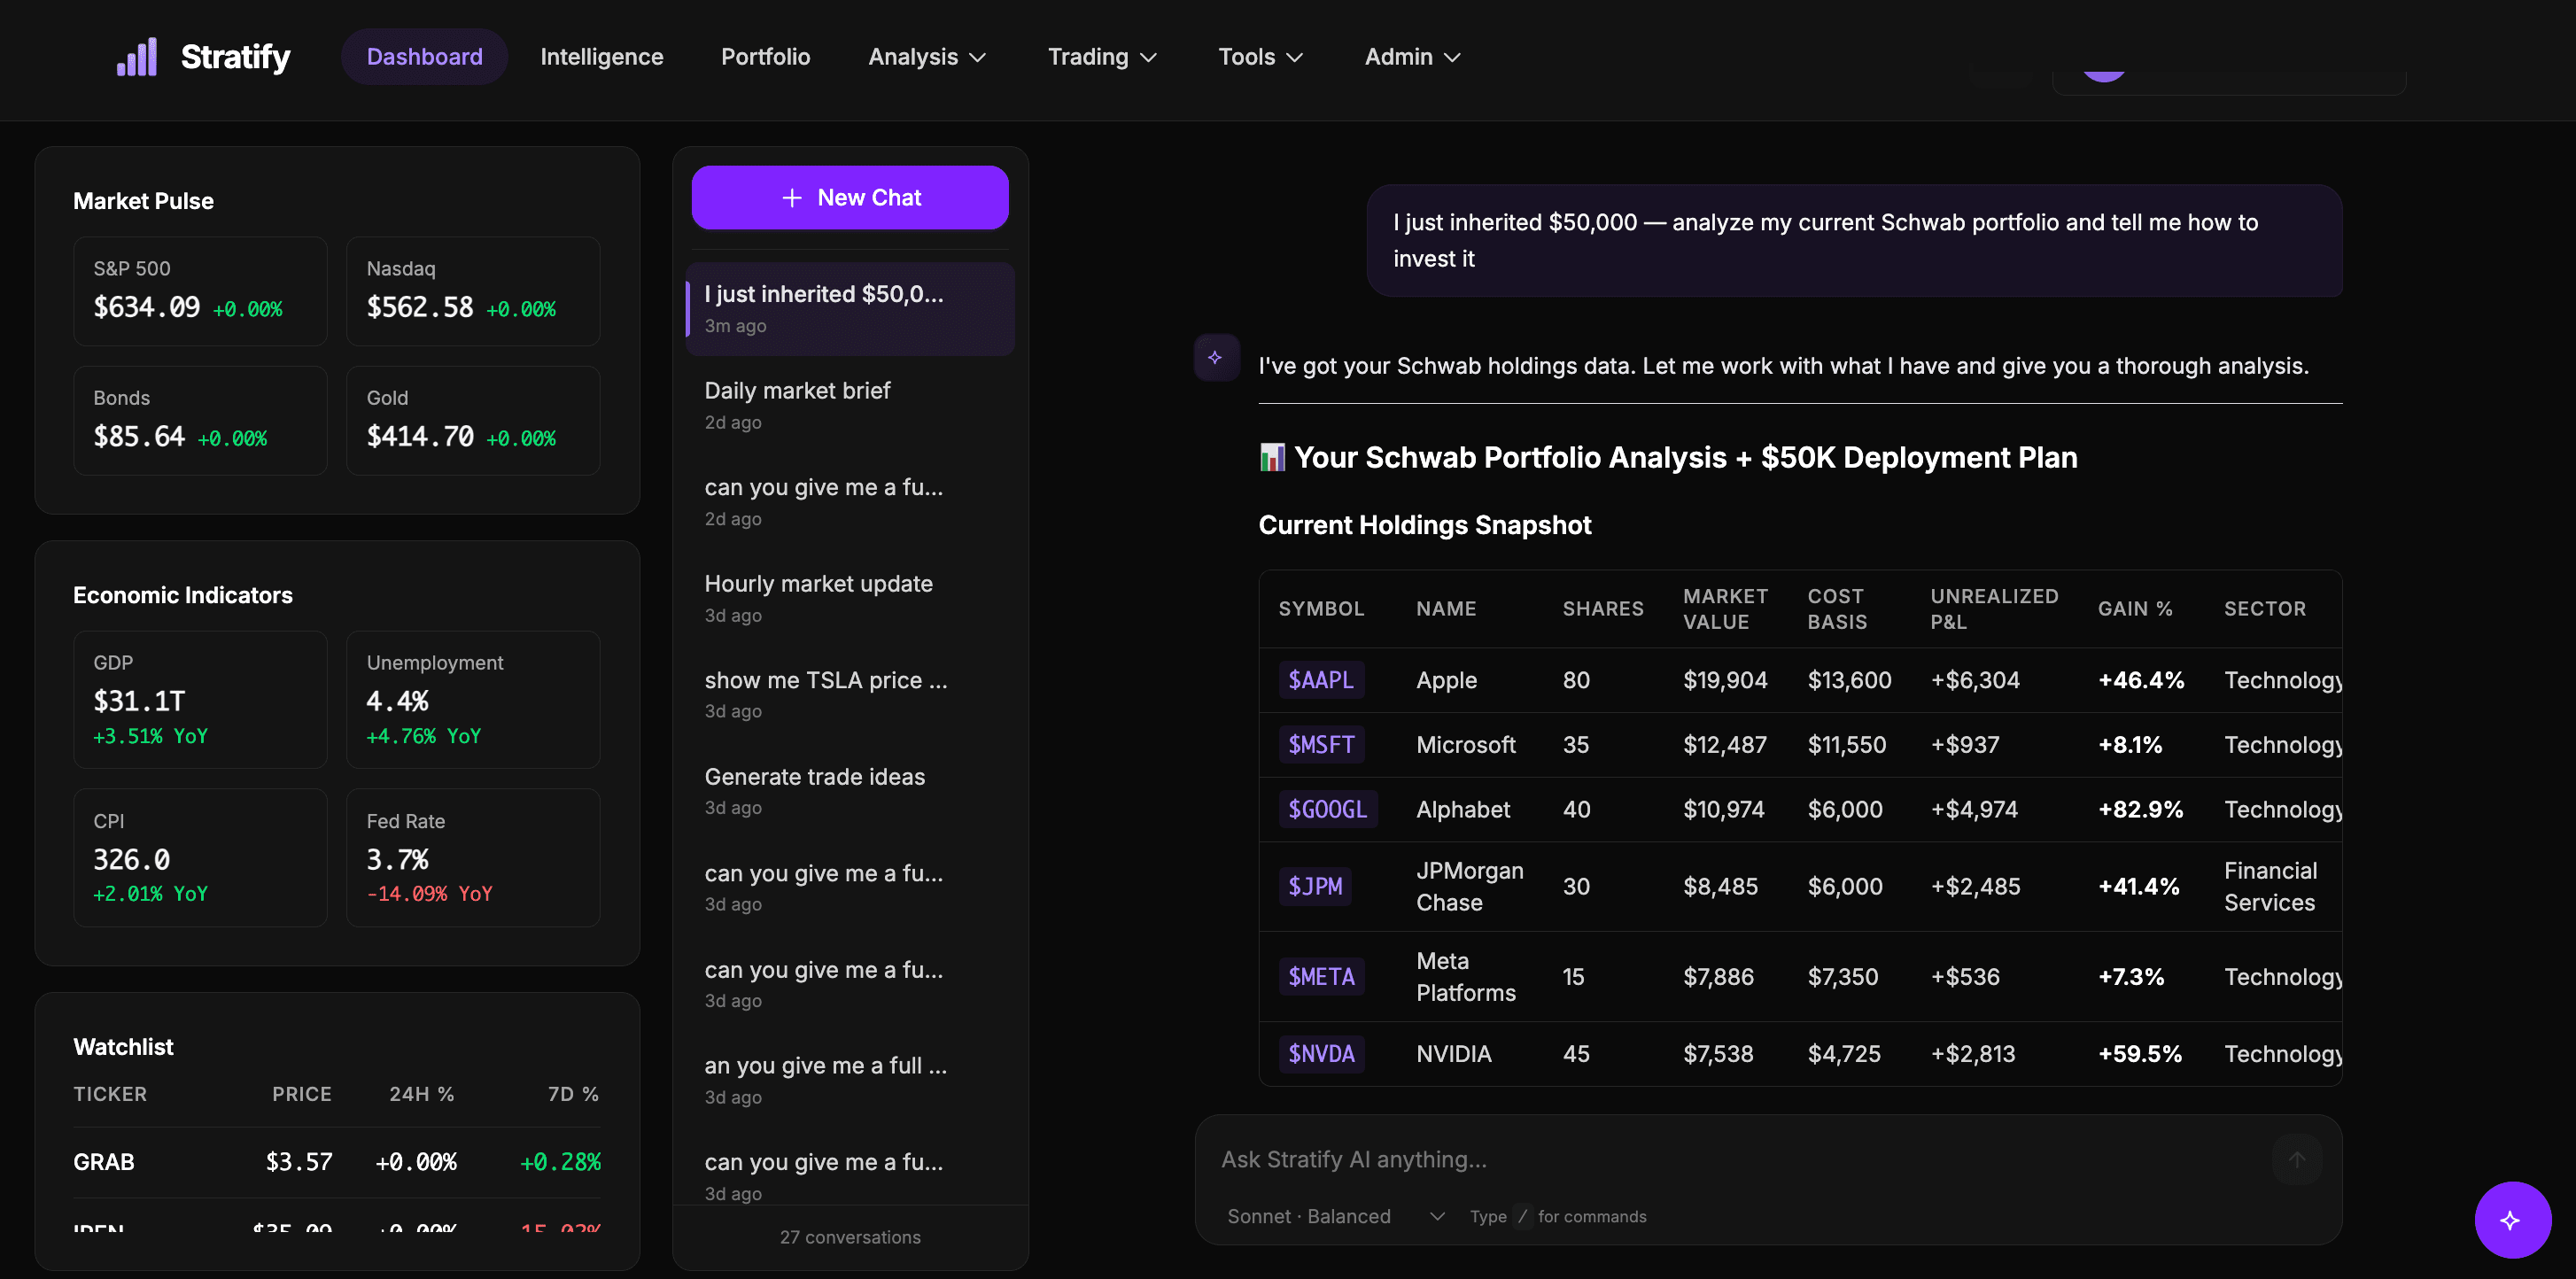
Task: Open the Sonnet · Balanced model selector
Action: (x=1335, y=1216)
